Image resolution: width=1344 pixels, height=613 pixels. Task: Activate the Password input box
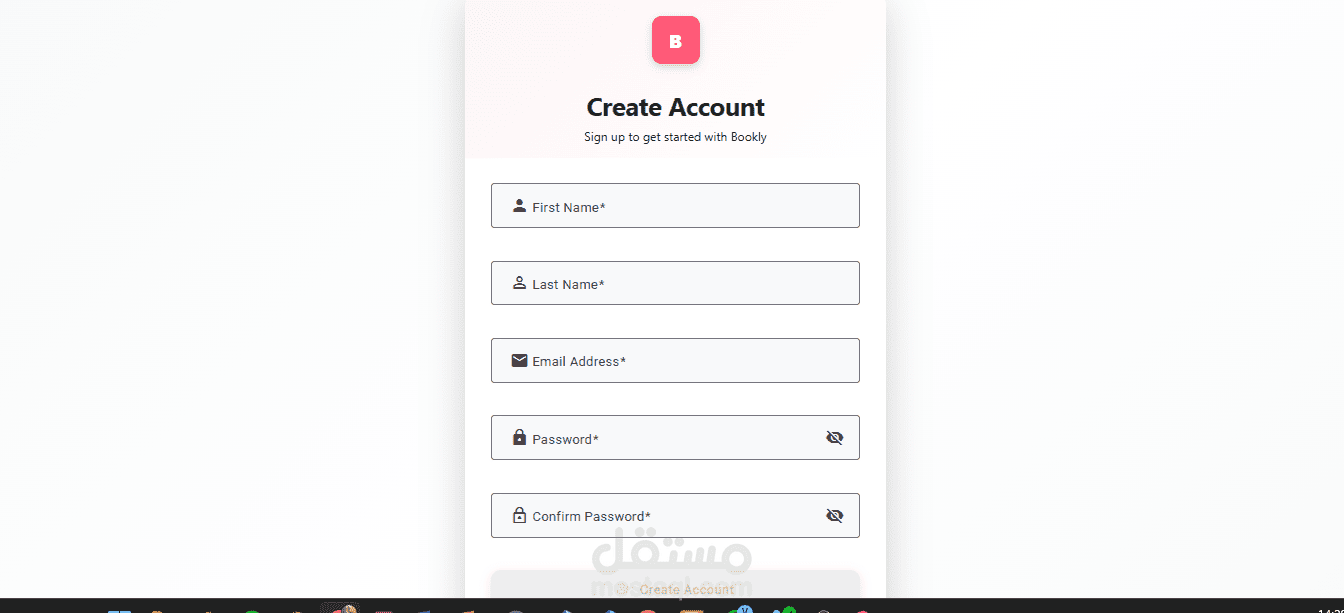coord(675,438)
